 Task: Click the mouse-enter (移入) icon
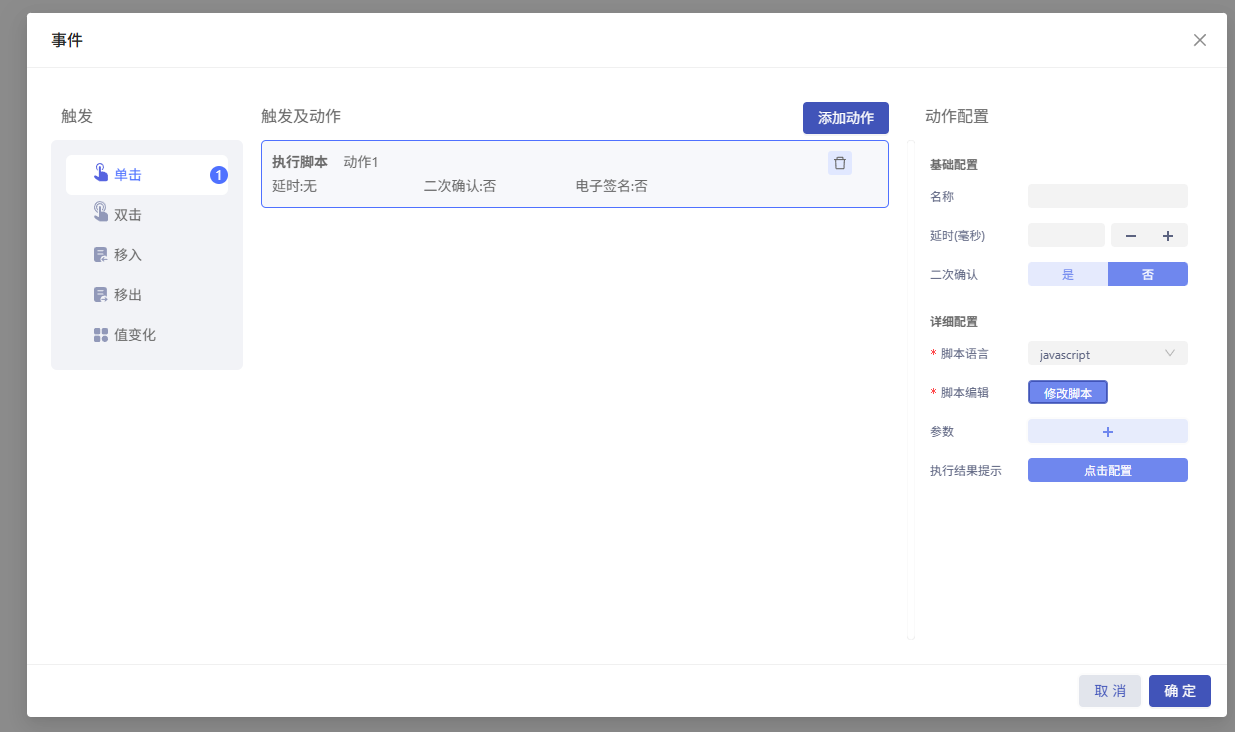coord(100,255)
